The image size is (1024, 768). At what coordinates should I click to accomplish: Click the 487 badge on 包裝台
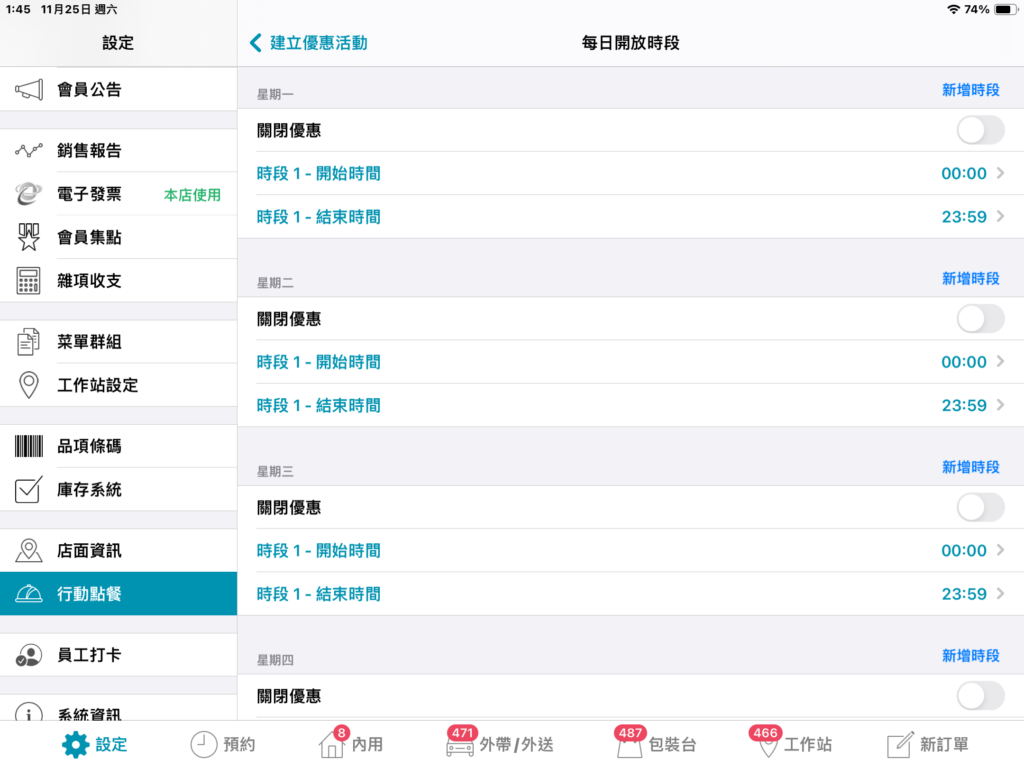point(630,733)
